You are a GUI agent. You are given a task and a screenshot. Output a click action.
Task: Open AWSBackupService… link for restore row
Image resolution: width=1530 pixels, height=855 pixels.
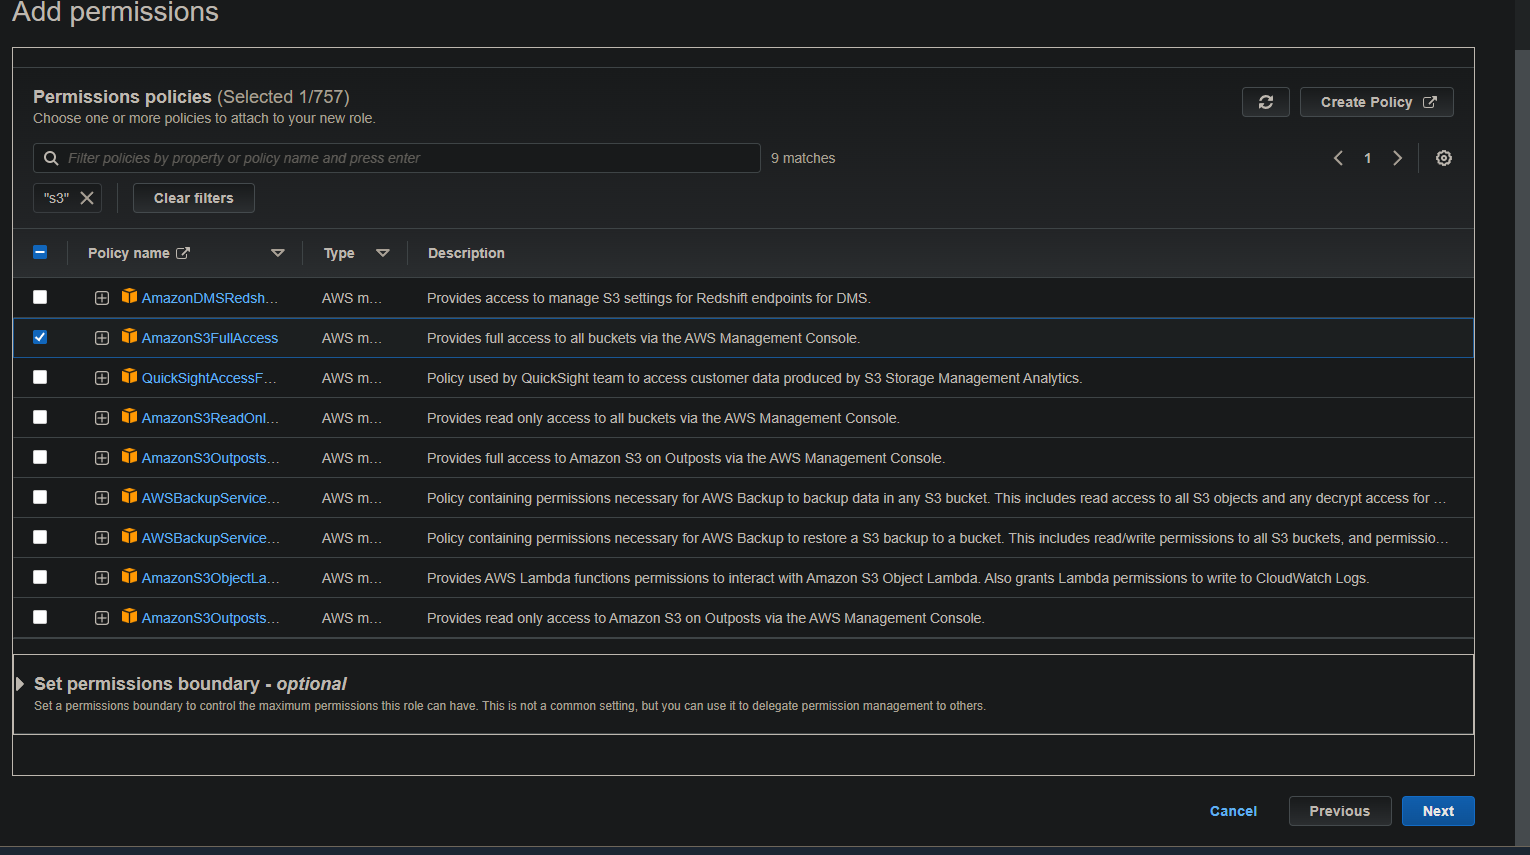pos(210,538)
